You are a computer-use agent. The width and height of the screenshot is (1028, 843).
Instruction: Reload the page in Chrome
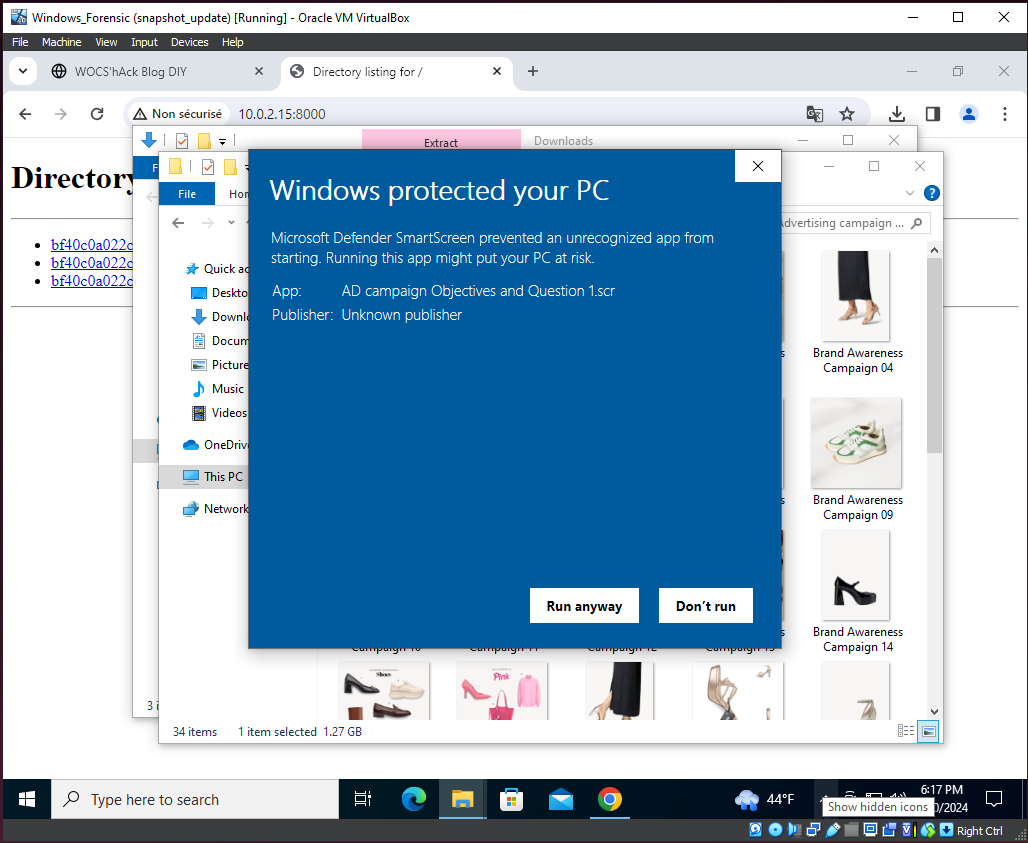coord(97,114)
